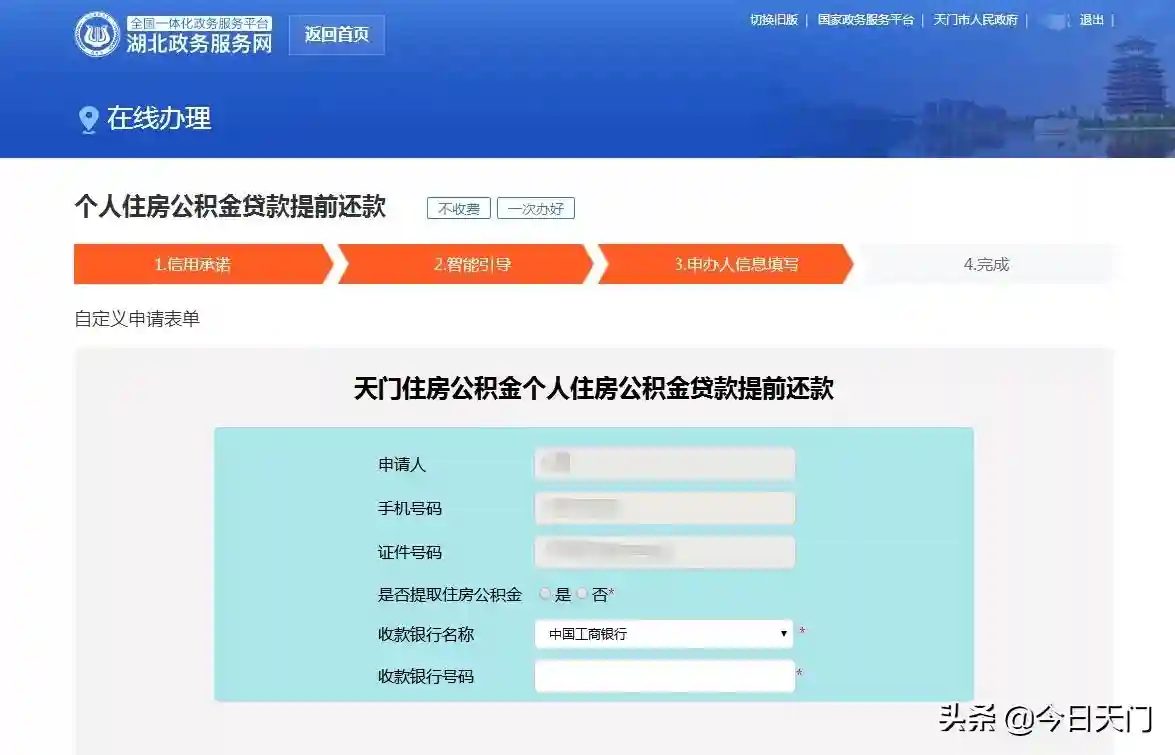Image resolution: width=1175 pixels, height=755 pixels.
Task: Click the 退出 logout link
Action: 1092,19
